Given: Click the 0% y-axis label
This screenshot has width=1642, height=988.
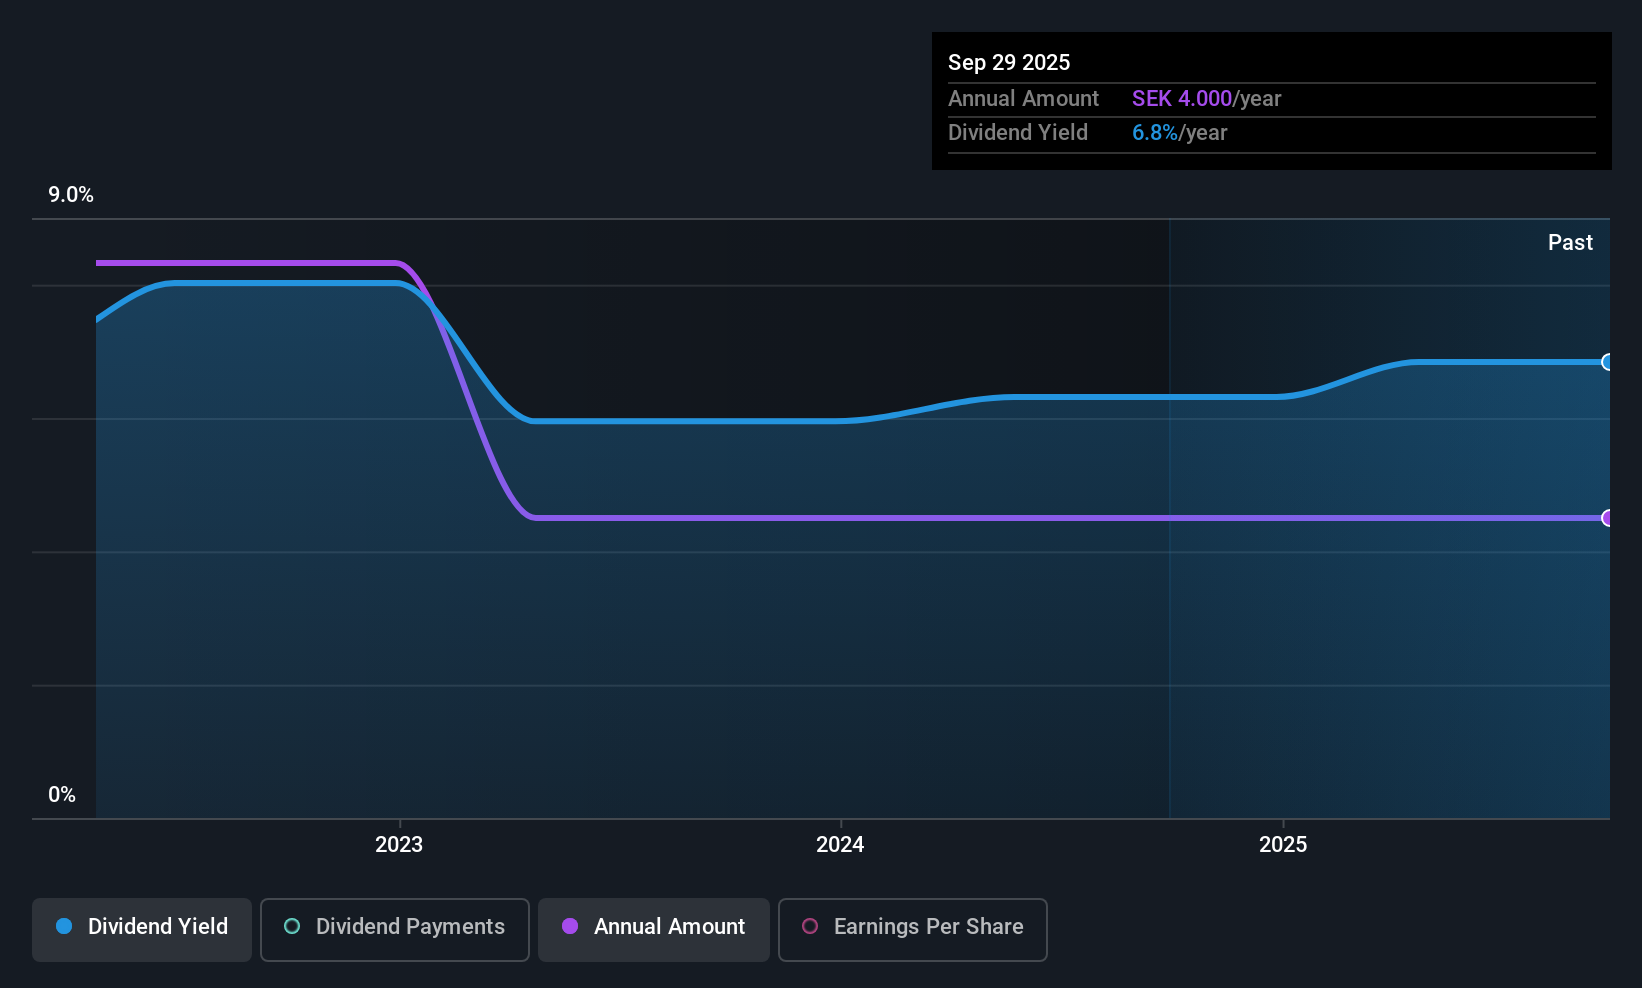Looking at the screenshot, I should (x=62, y=795).
